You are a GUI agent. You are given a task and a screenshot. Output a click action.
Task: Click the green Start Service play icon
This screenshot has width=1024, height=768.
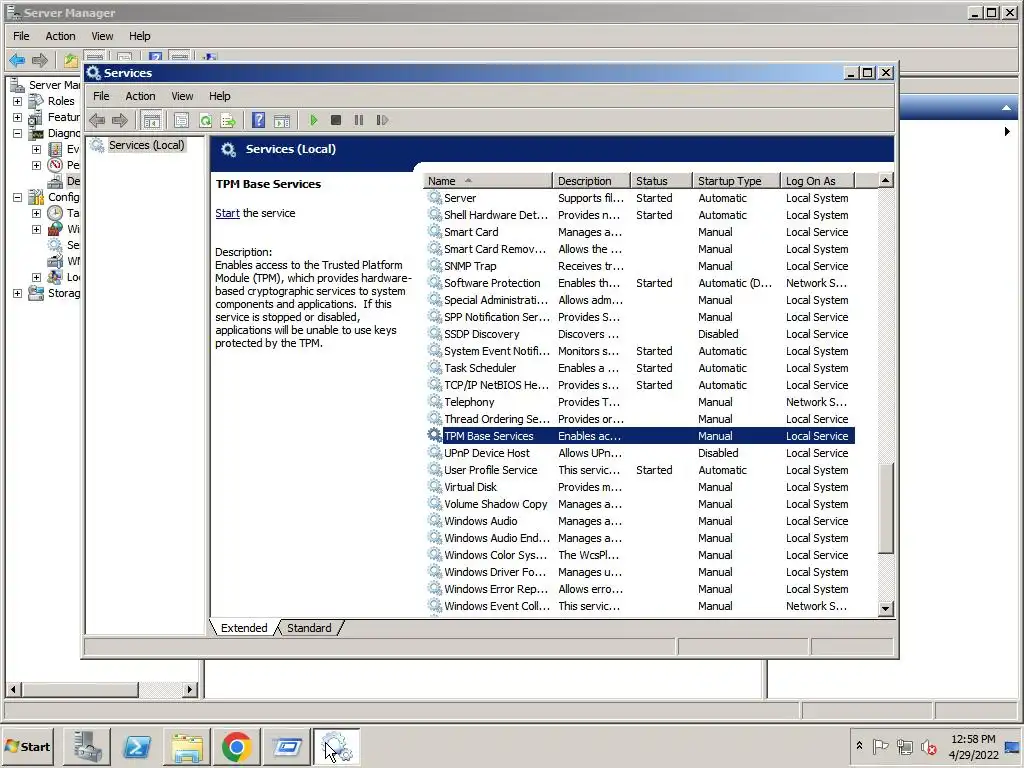coord(313,120)
